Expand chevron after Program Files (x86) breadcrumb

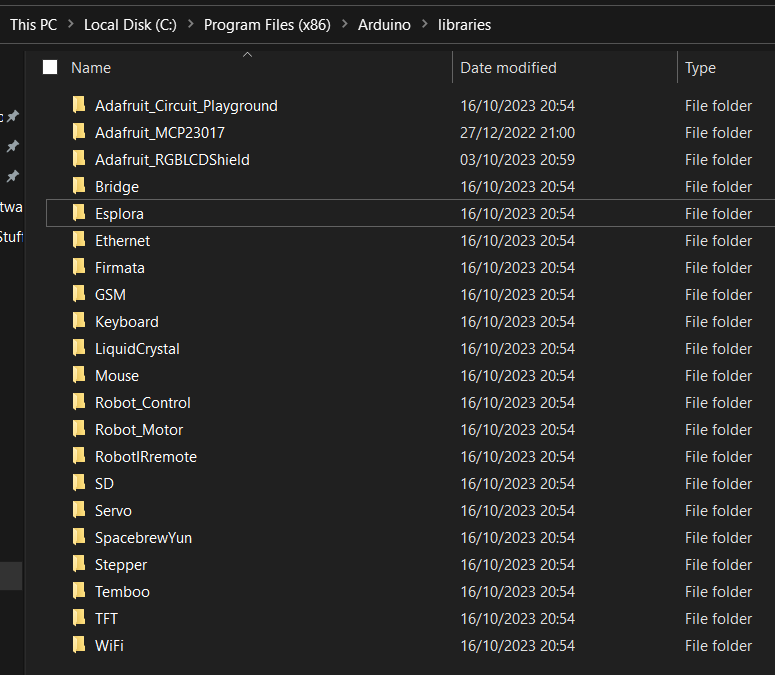[x=344, y=24]
